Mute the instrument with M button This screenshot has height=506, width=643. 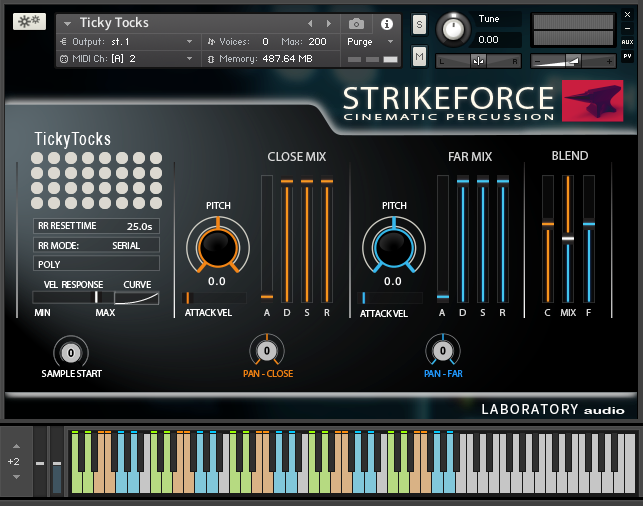(419, 56)
